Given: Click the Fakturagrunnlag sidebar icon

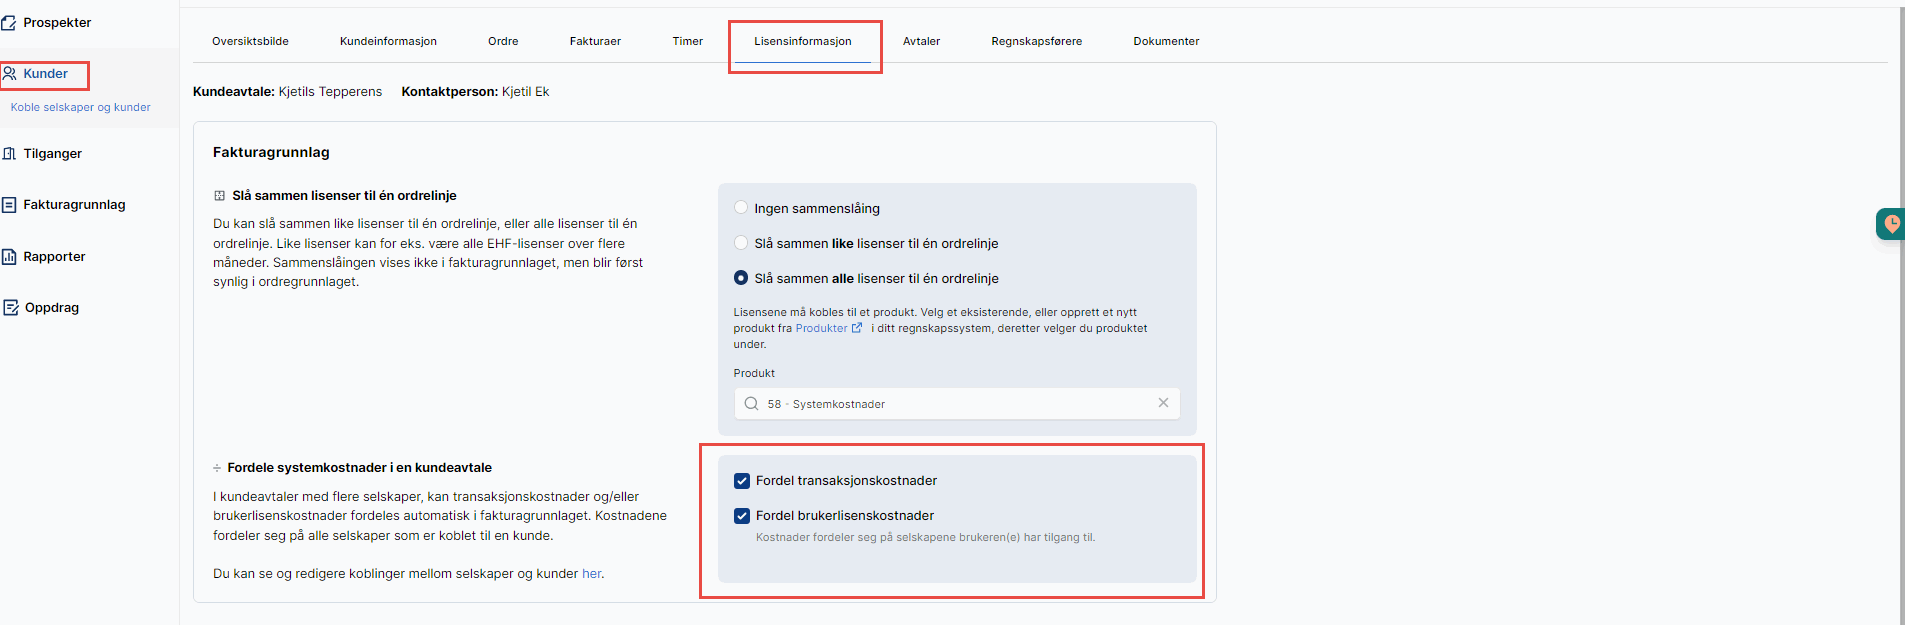Looking at the screenshot, I should (x=9, y=205).
